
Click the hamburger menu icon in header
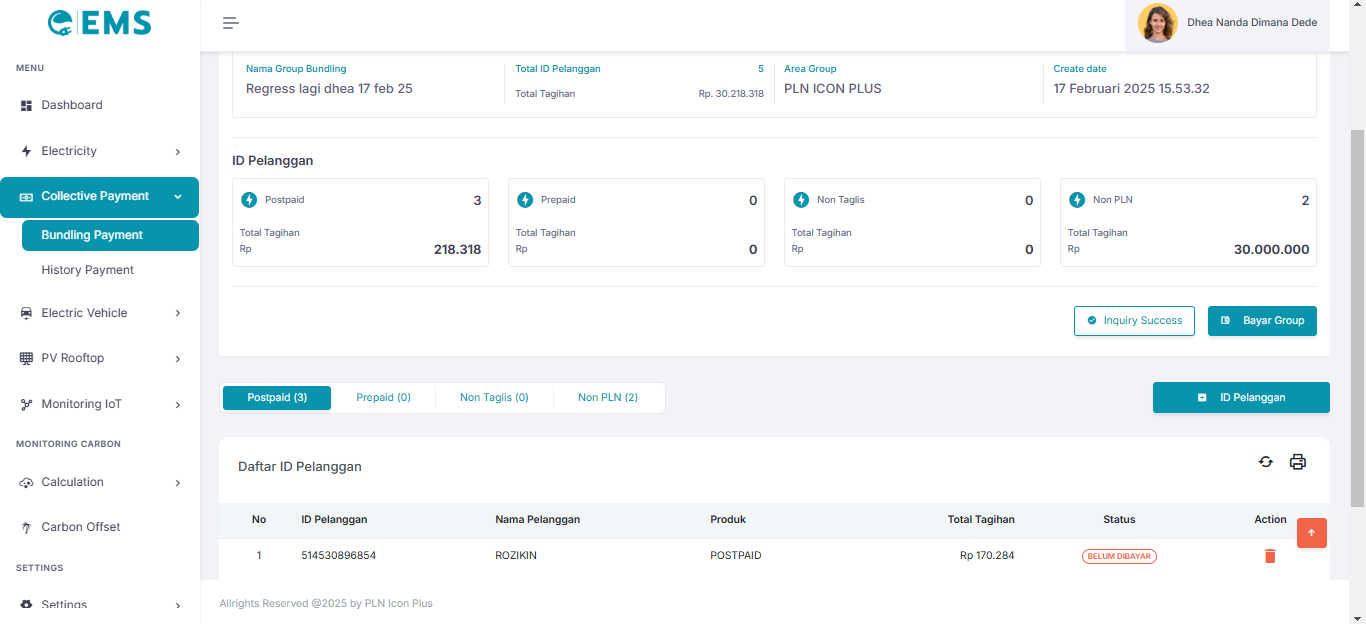pos(230,23)
